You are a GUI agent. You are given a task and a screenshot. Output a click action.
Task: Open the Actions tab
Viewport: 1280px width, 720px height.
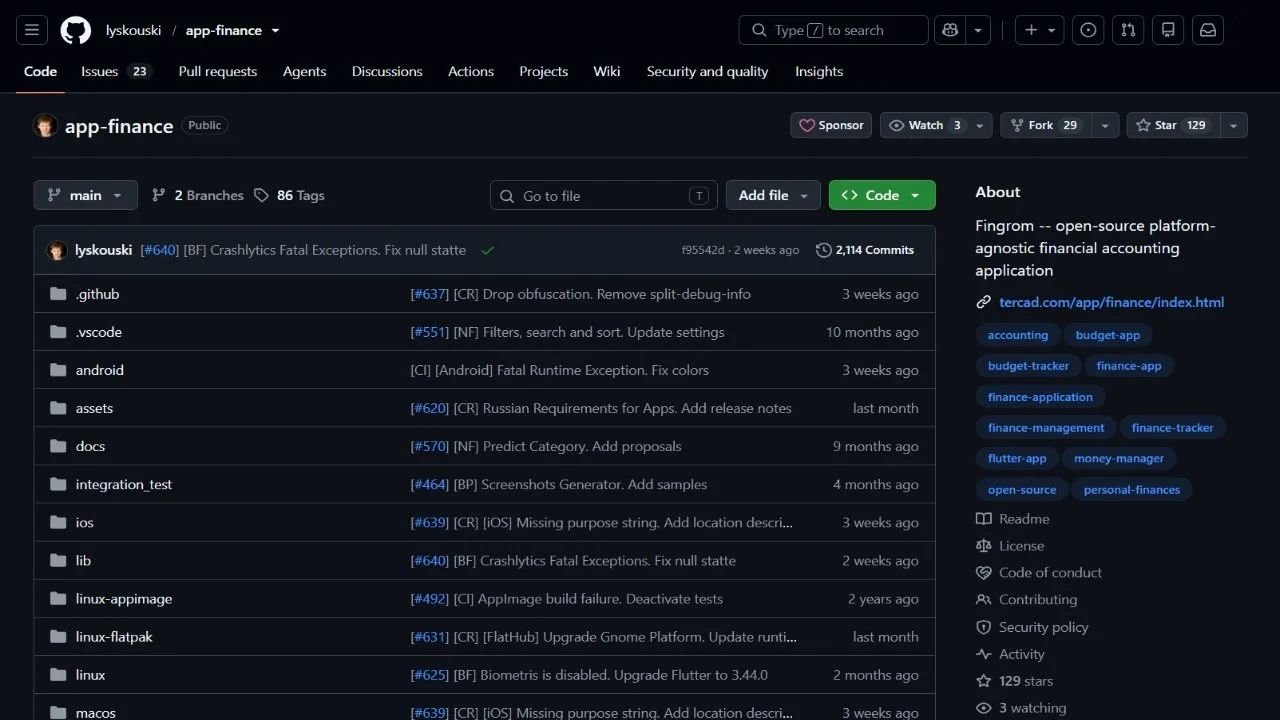click(471, 71)
